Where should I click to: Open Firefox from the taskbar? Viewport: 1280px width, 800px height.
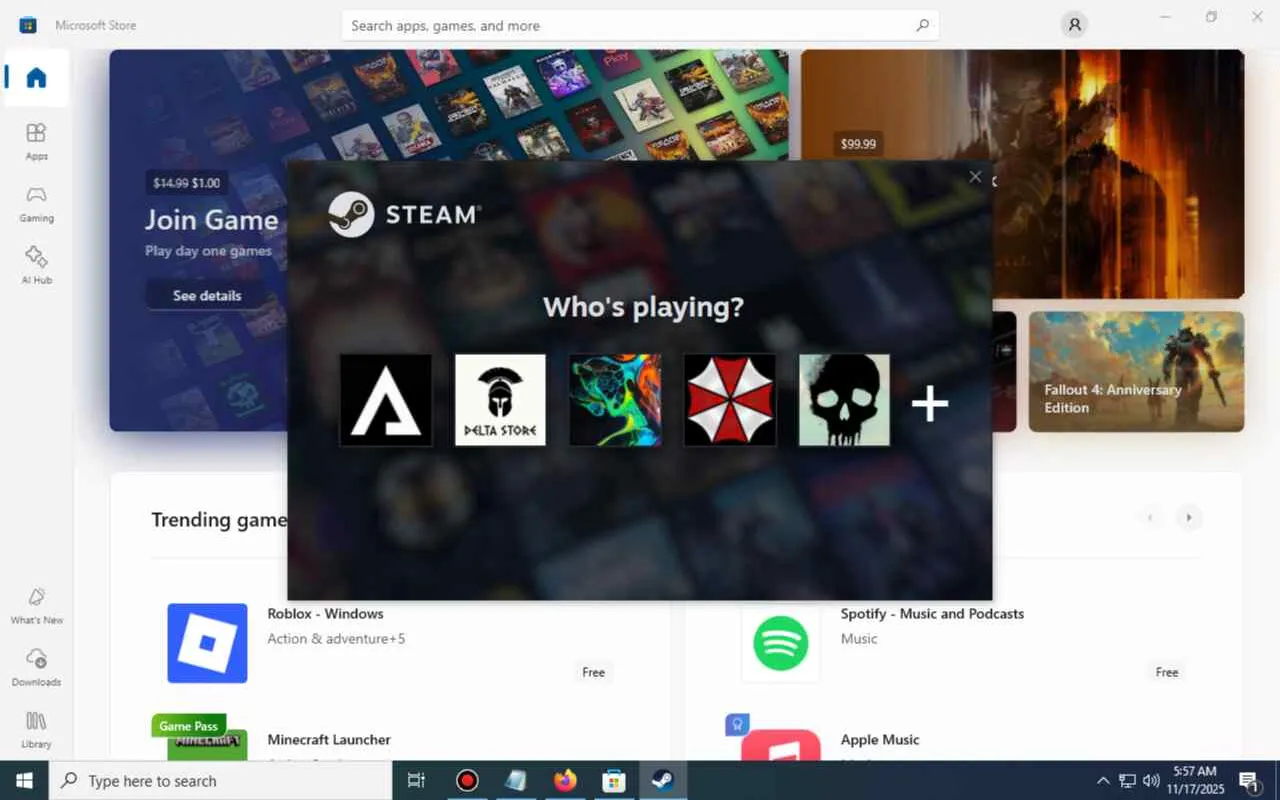click(565, 780)
